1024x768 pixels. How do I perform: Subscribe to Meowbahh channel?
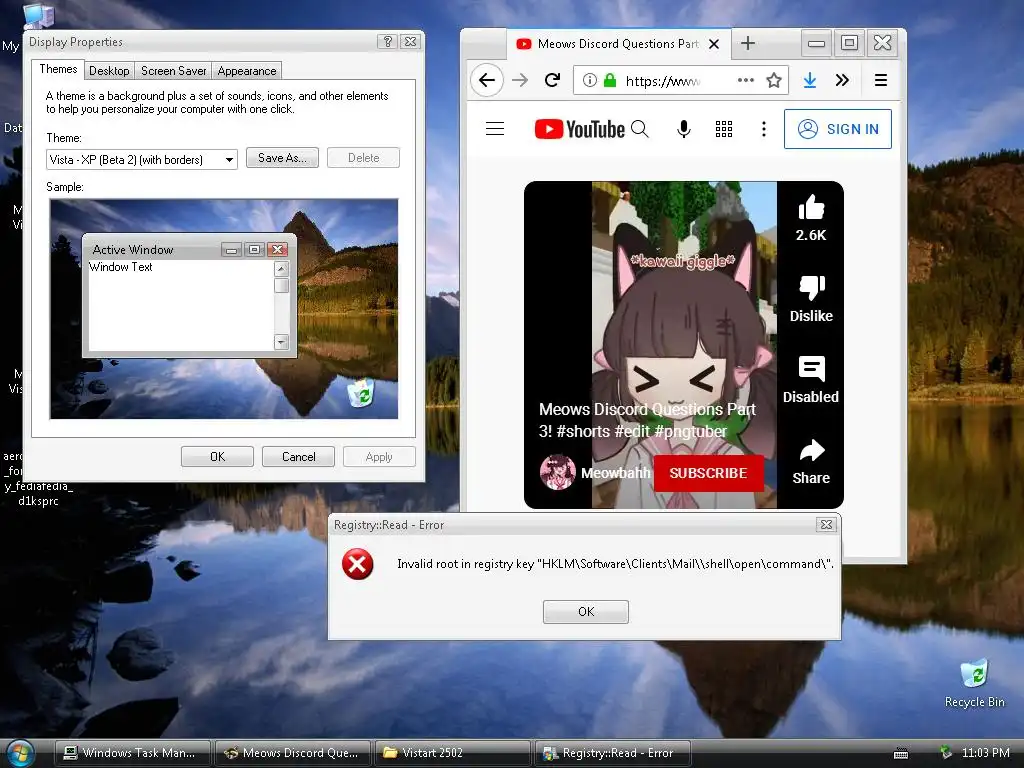(x=709, y=473)
